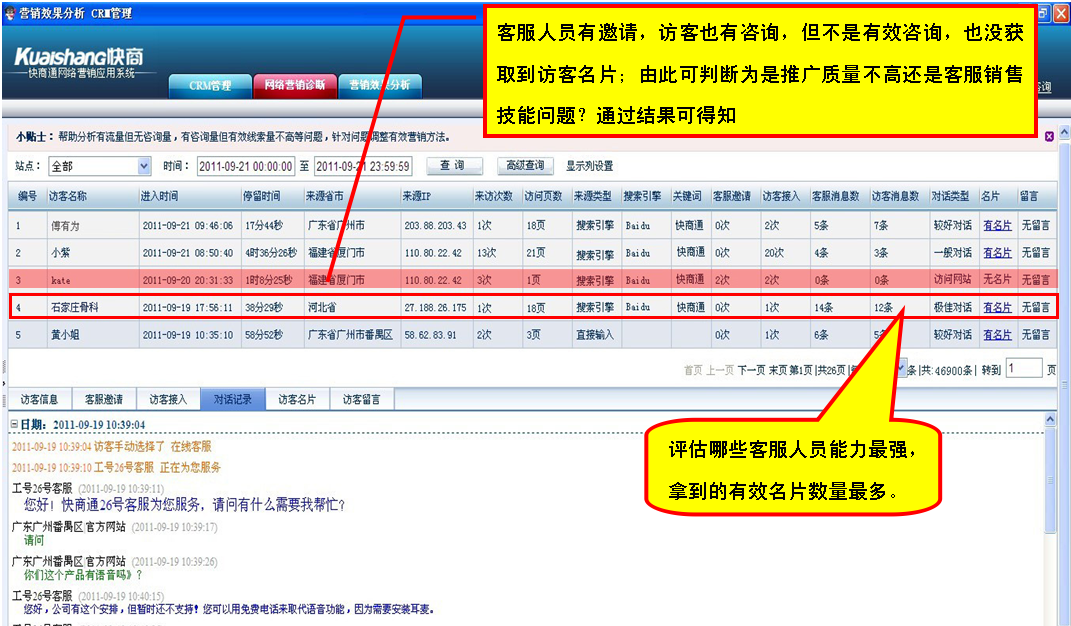
Task: Open the 网络营销诊断 tab
Action: 294,86
